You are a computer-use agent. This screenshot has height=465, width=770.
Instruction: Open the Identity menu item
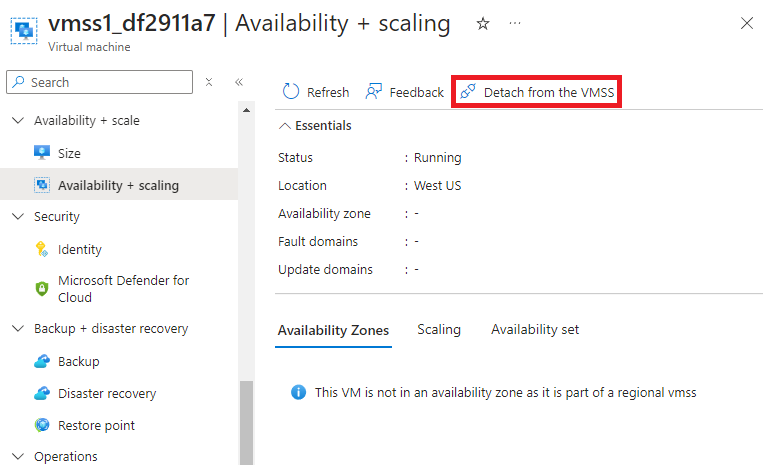(x=80, y=249)
